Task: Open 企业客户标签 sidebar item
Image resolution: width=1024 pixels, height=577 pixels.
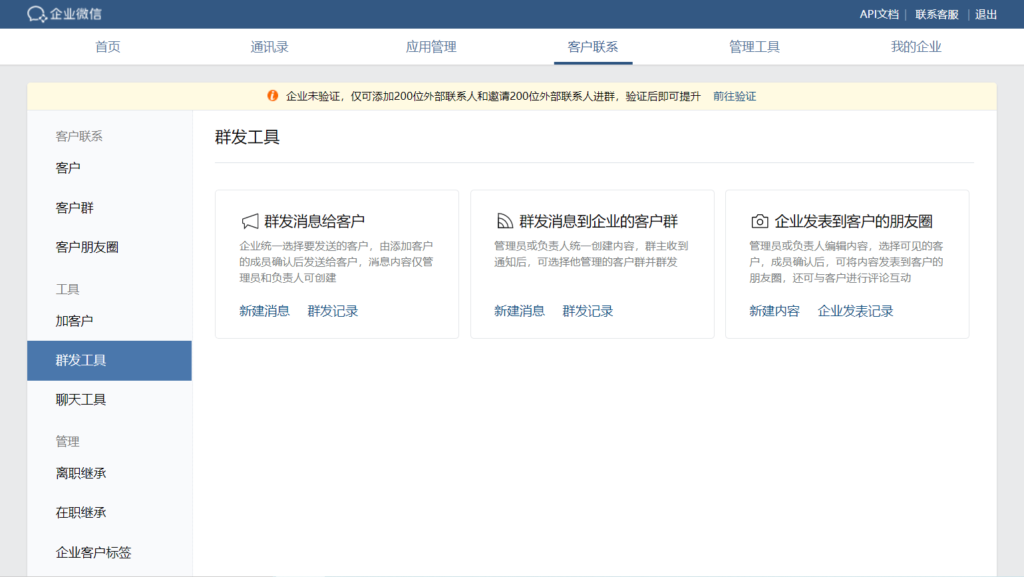Action: point(109,552)
